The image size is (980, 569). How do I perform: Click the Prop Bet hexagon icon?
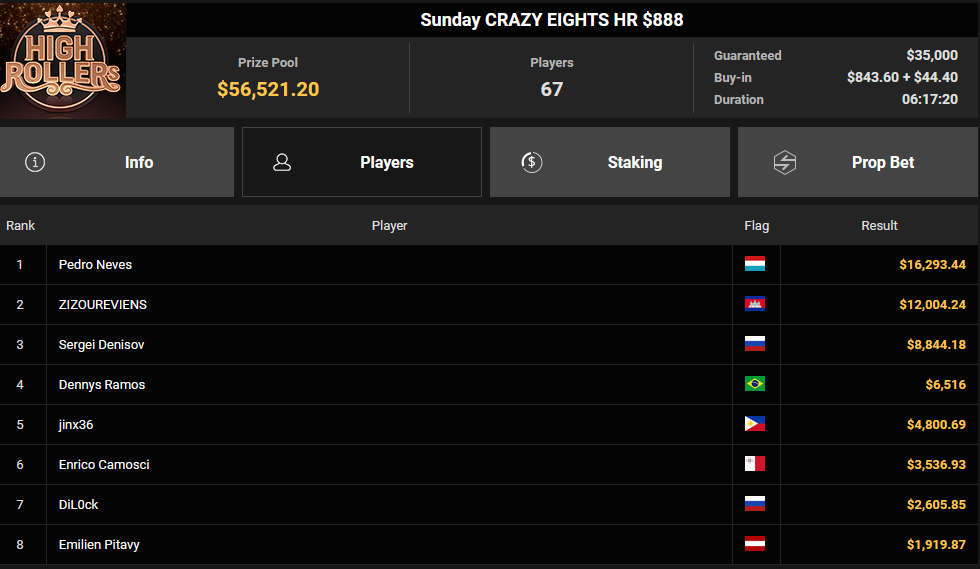coord(785,162)
